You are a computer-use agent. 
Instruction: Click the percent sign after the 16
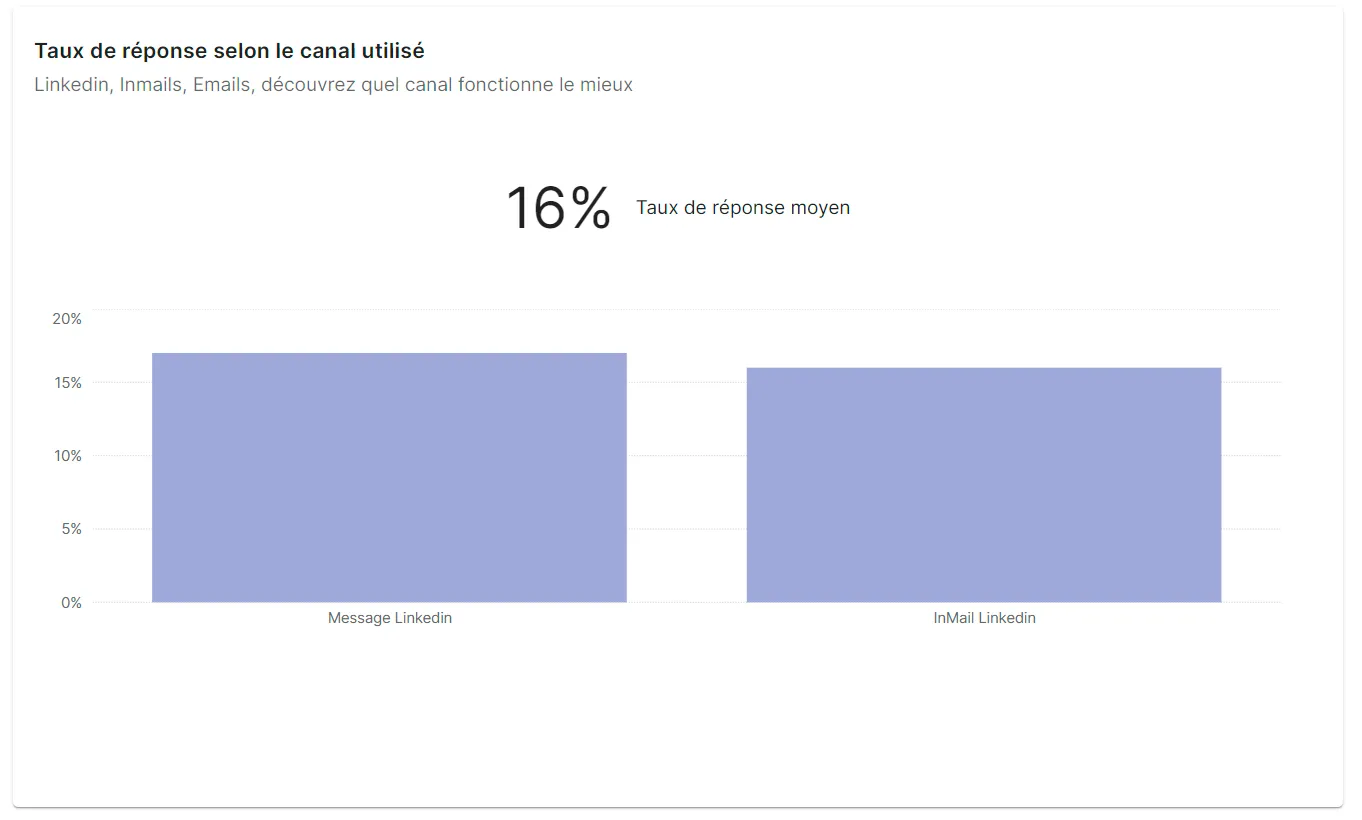coord(591,208)
